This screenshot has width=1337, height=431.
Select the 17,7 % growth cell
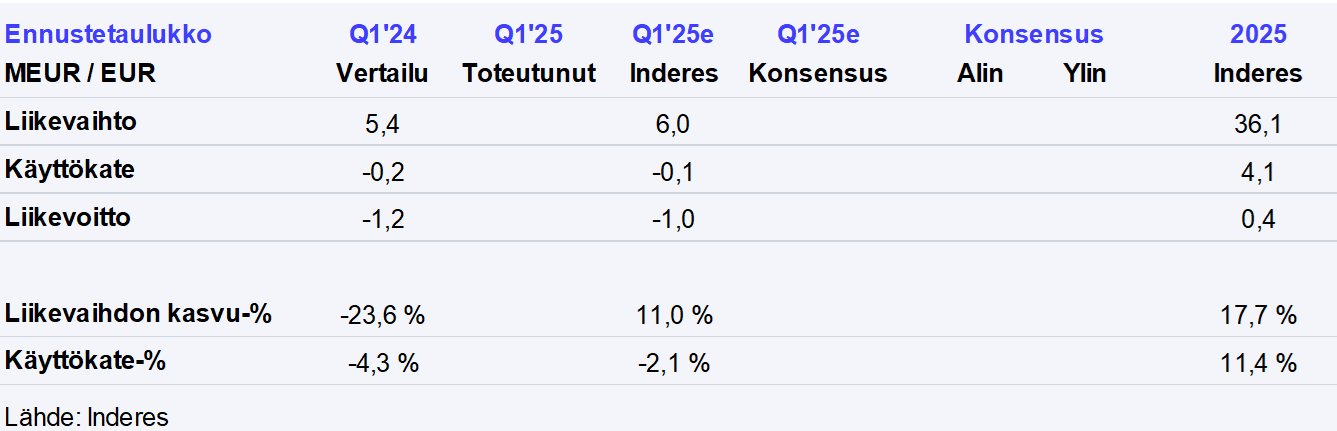pyautogui.click(x=1257, y=315)
